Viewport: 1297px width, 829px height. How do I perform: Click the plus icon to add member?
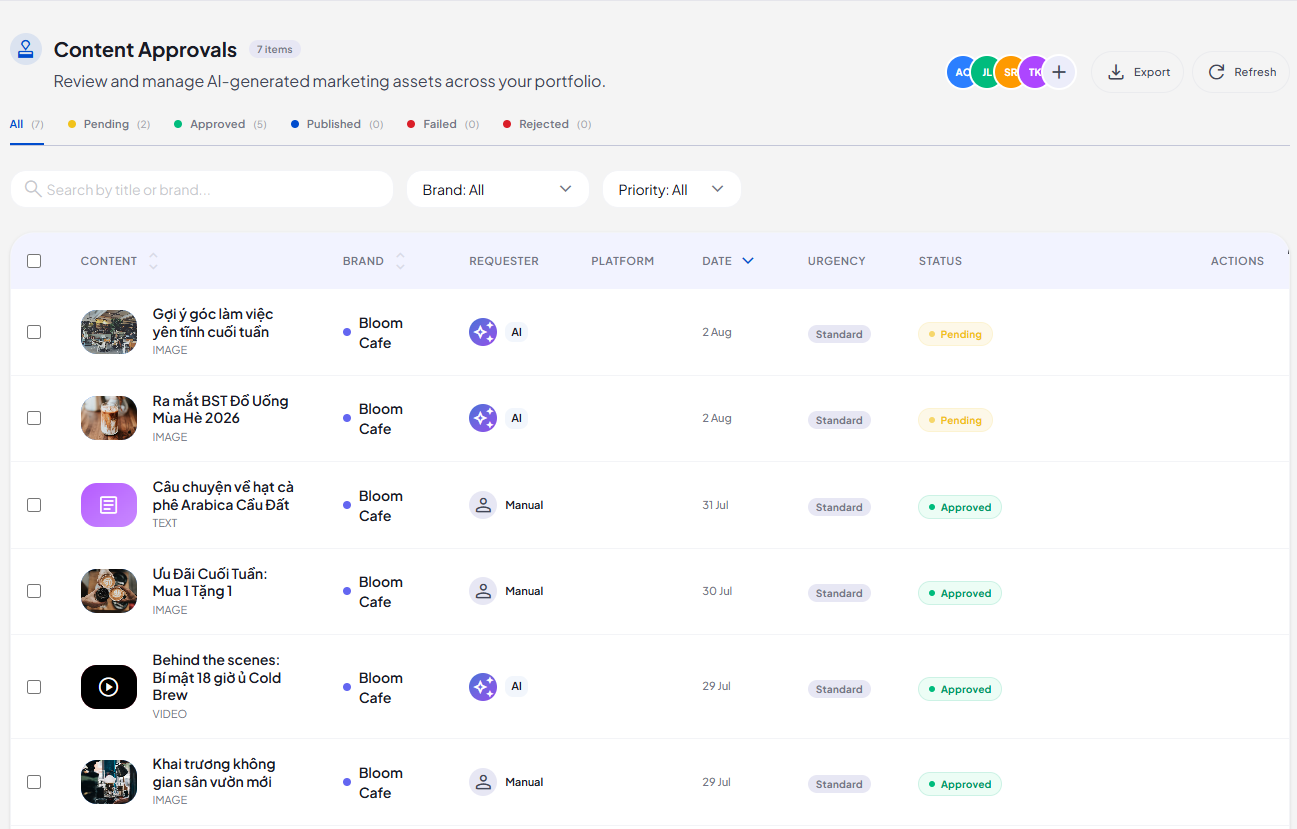point(1059,72)
